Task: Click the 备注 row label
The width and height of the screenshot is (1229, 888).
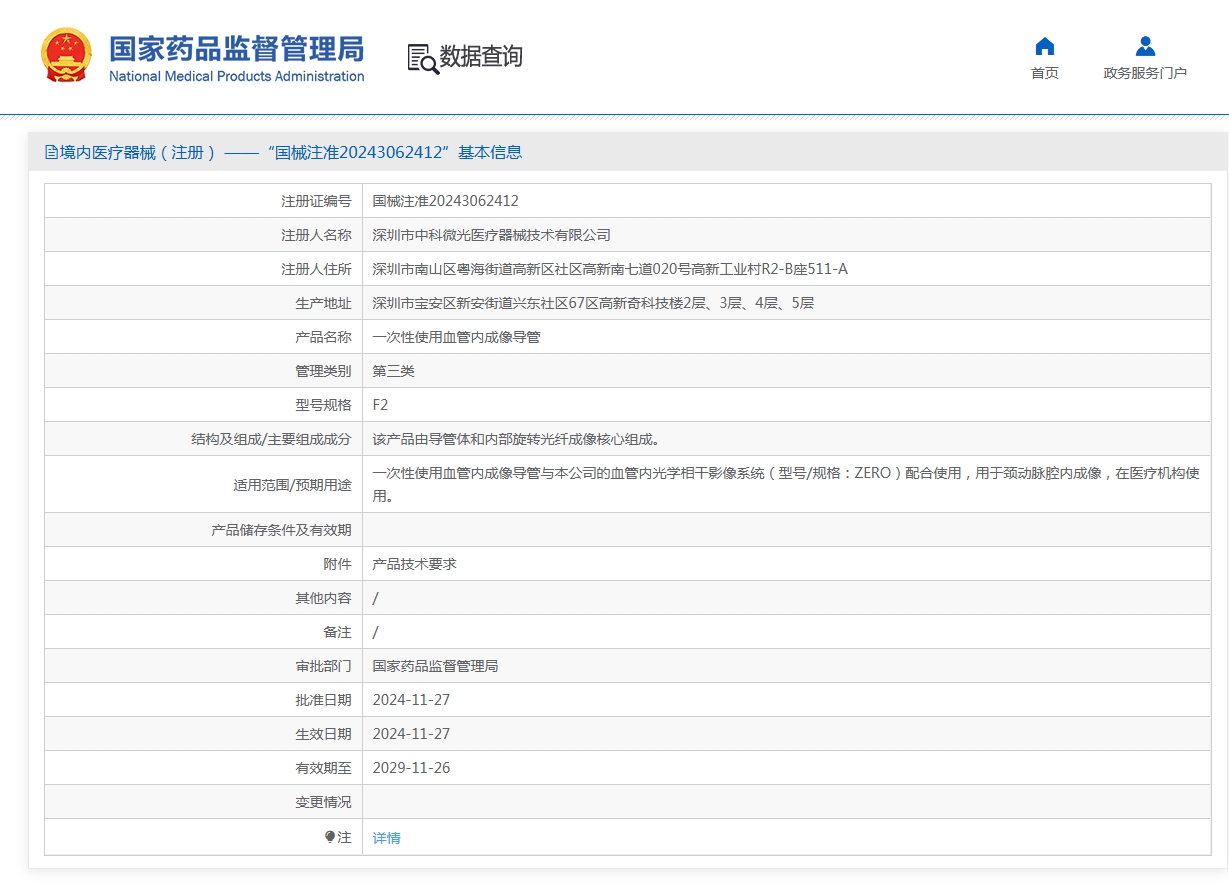Action: [338, 632]
